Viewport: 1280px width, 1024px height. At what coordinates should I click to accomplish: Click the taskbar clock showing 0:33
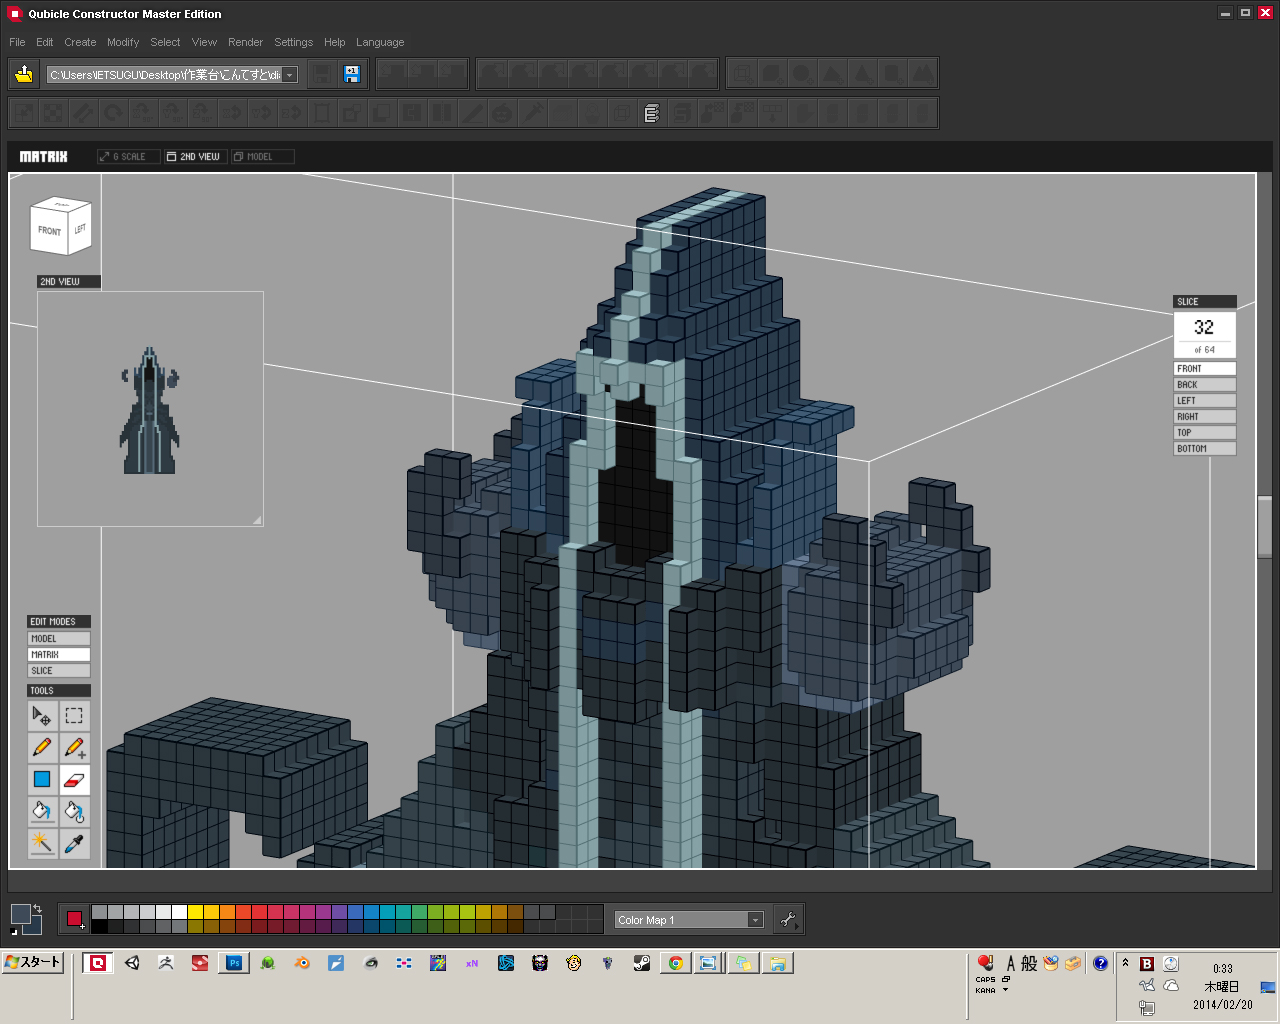tap(1222, 968)
